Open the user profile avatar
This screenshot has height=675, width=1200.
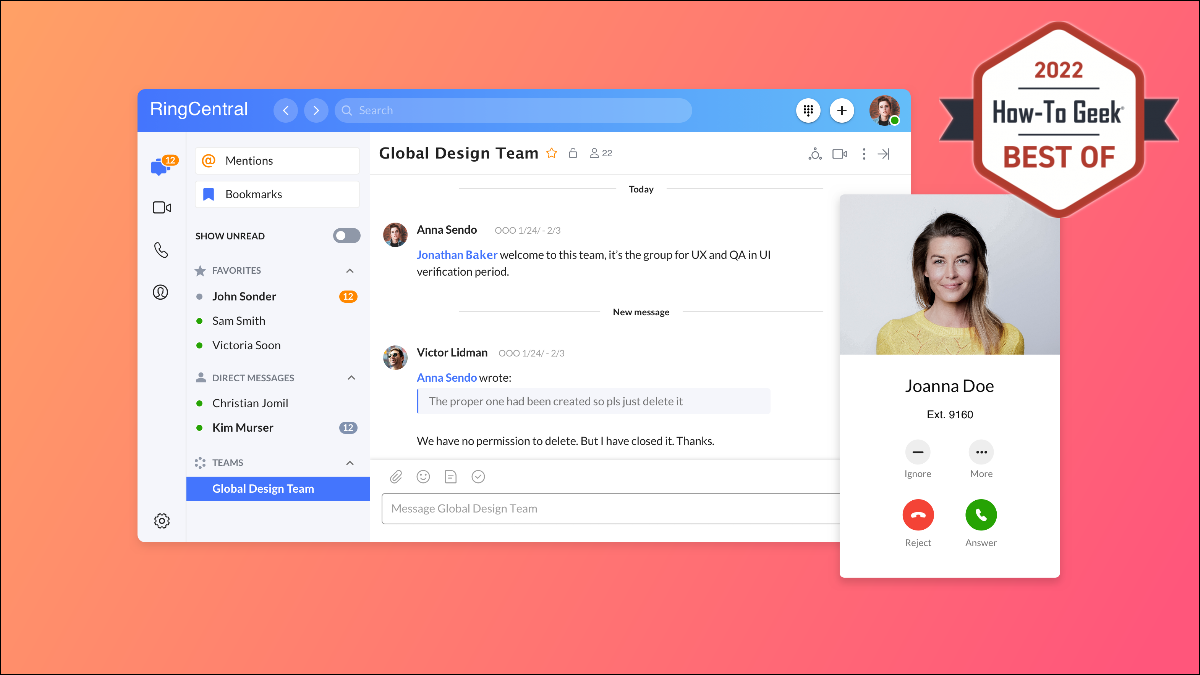point(884,110)
